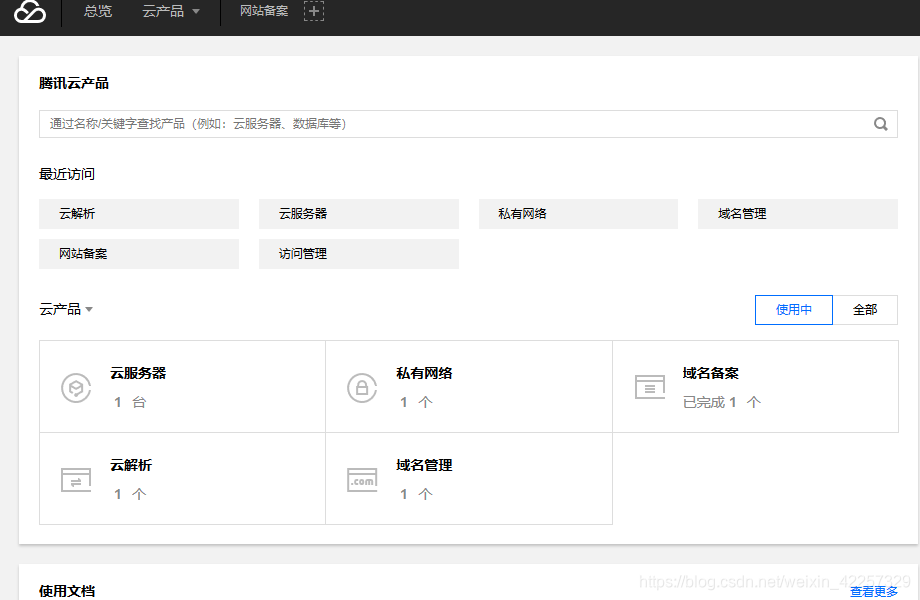Click the 使用文档 heading

[67, 591]
